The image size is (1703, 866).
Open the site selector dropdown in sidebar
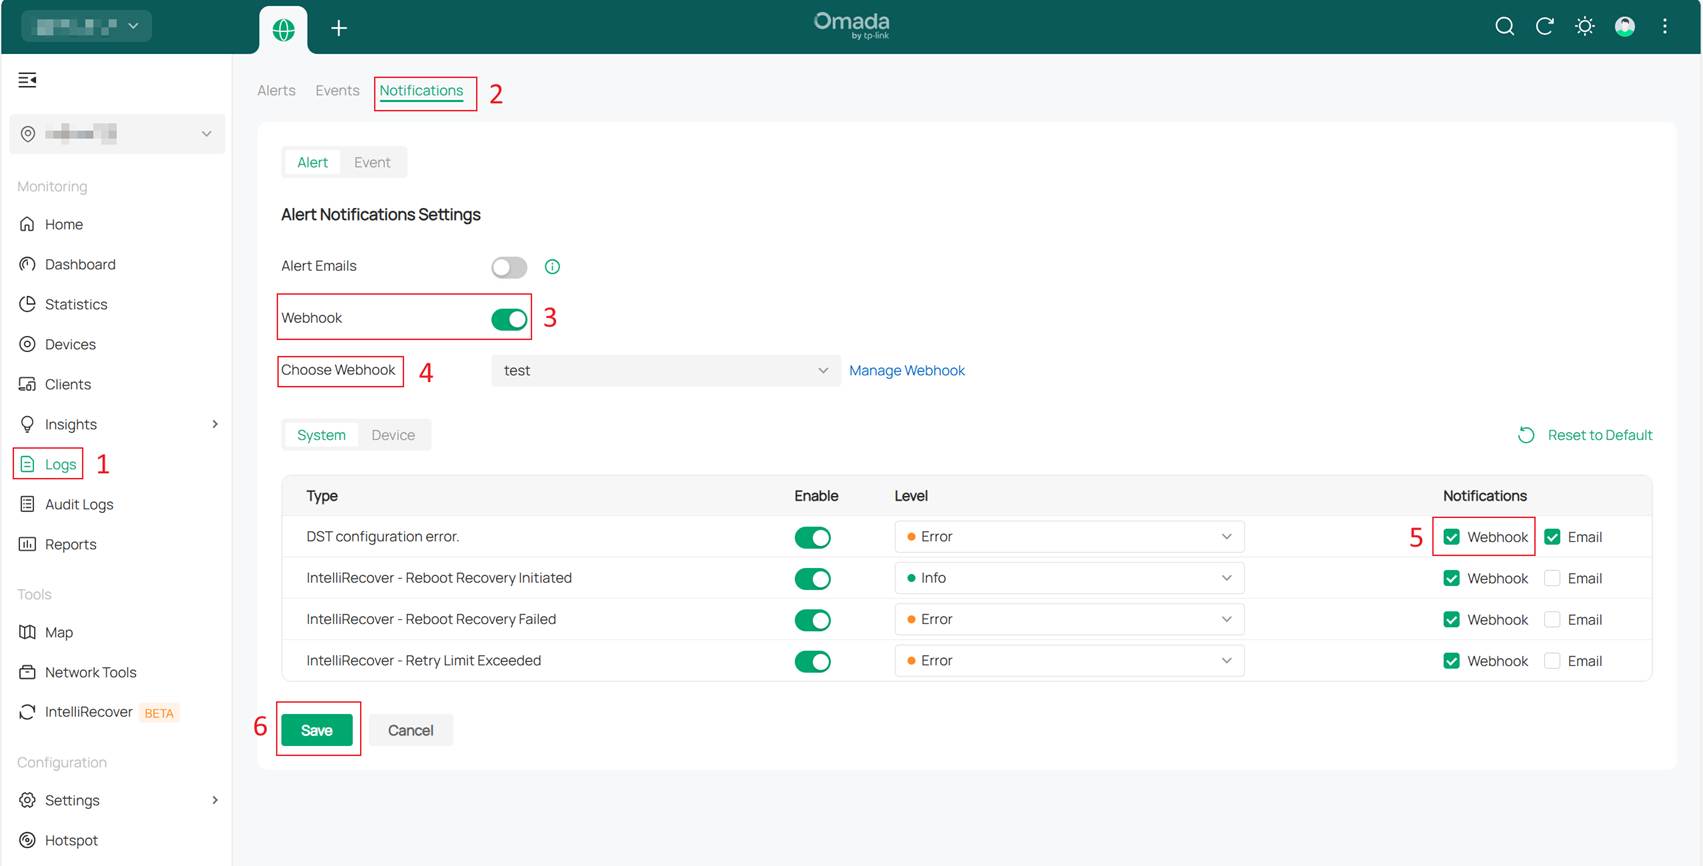pos(117,134)
